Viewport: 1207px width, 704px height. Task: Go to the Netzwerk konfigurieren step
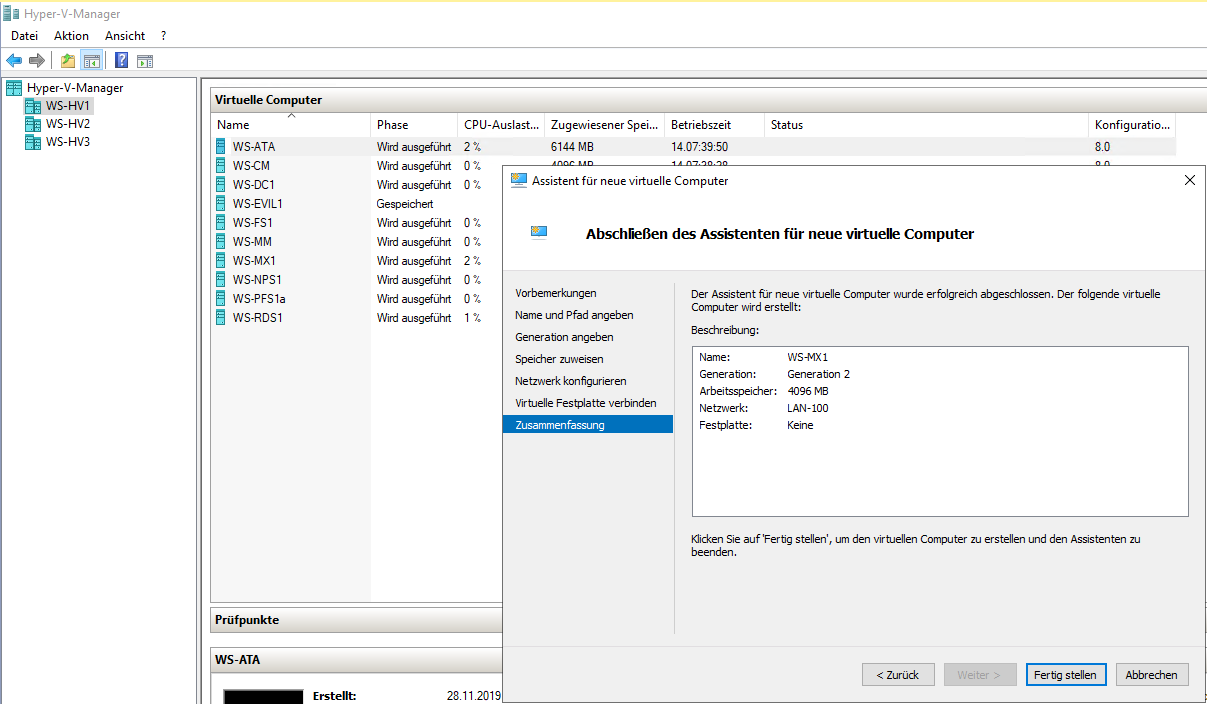click(570, 381)
